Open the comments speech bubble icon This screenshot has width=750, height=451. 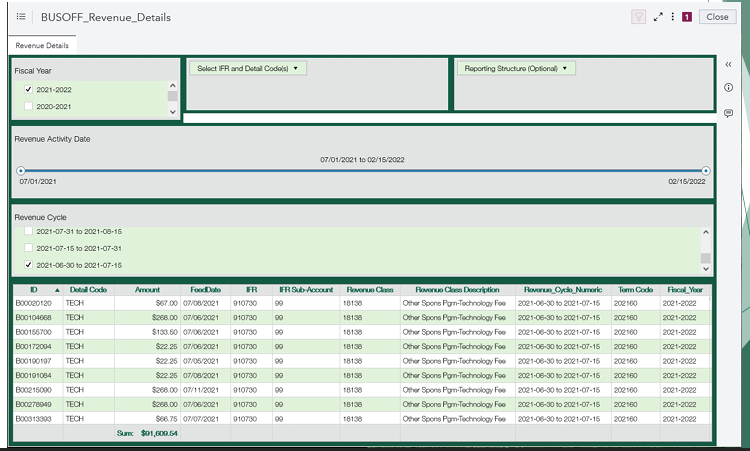(728, 113)
